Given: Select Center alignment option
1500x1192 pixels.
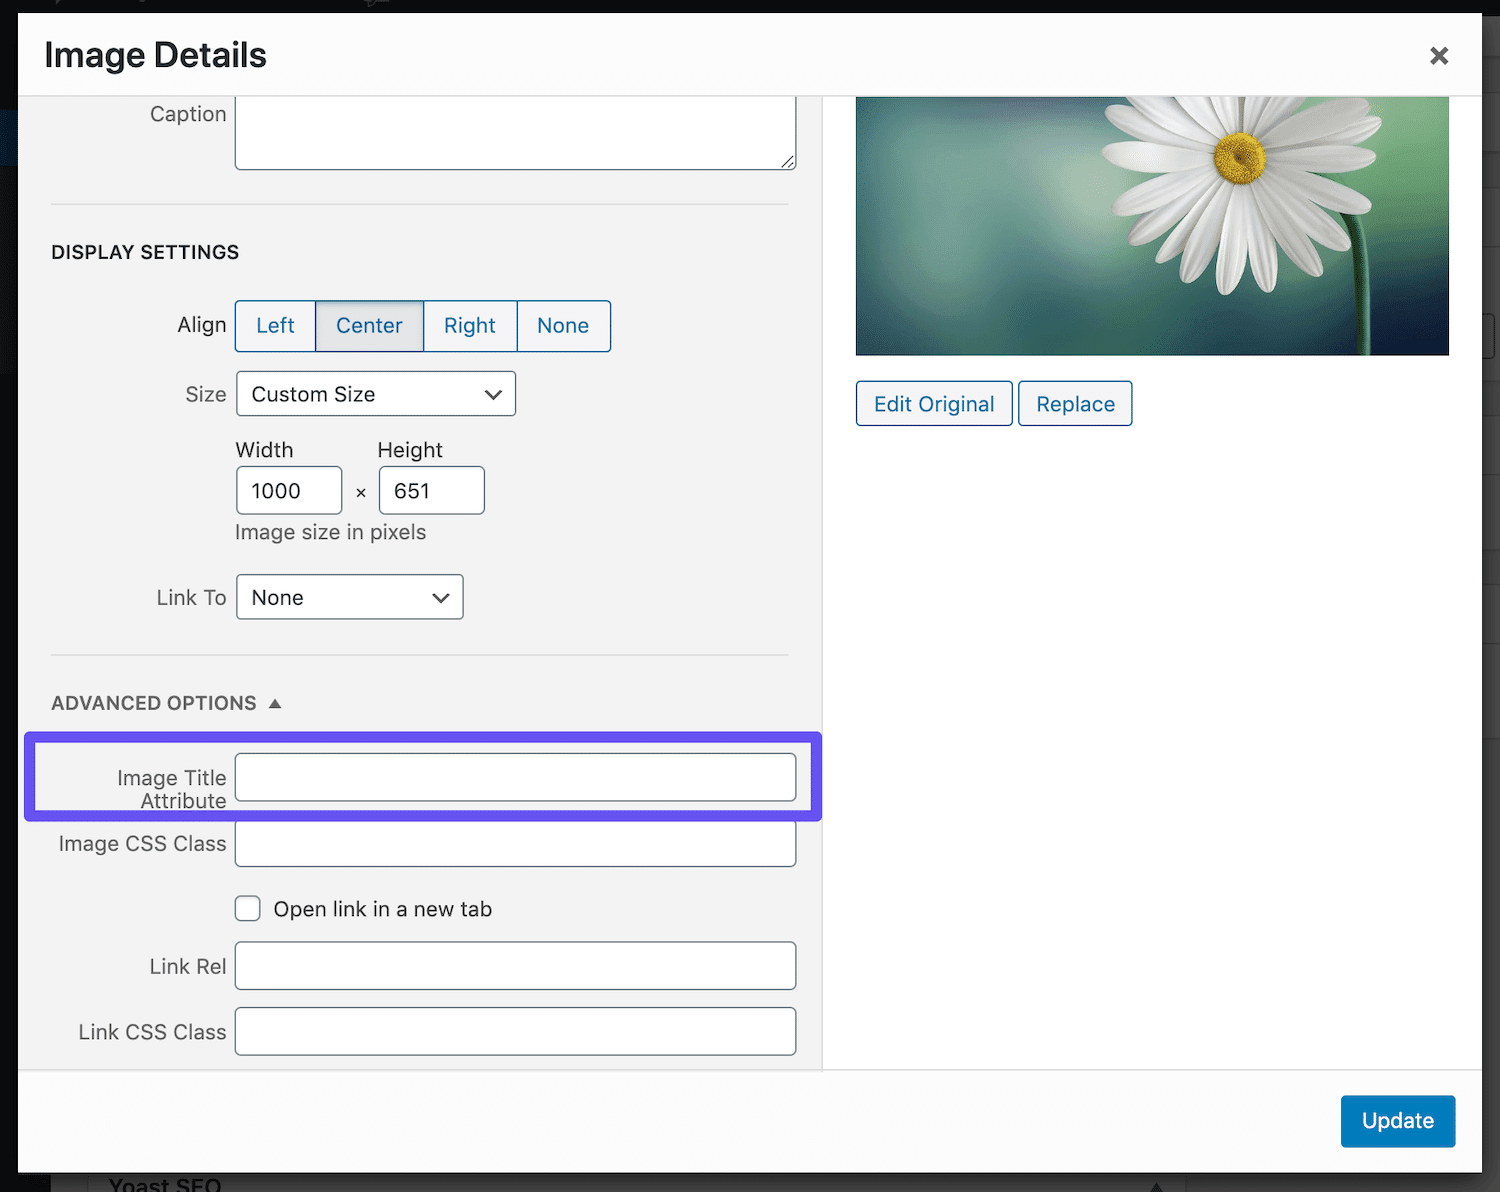Looking at the screenshot, I should click(x=369, y=326).
